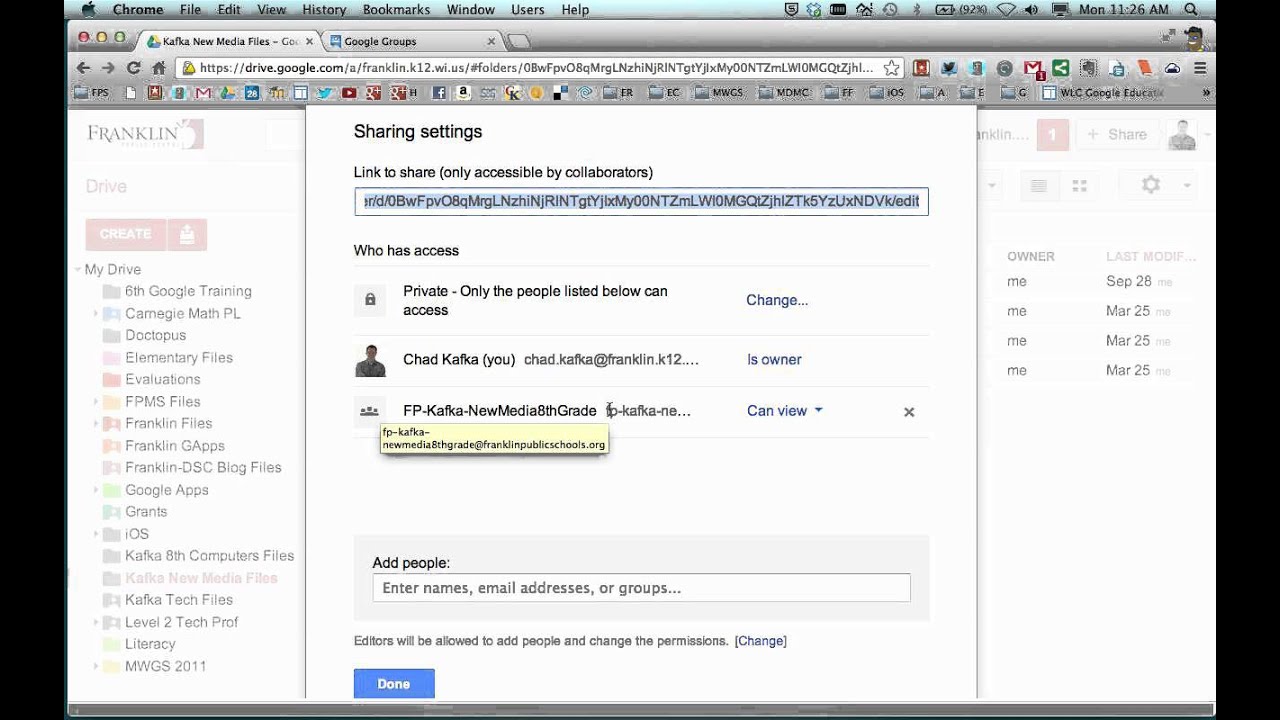Open Facebook bookmark icon

[439, 93]
